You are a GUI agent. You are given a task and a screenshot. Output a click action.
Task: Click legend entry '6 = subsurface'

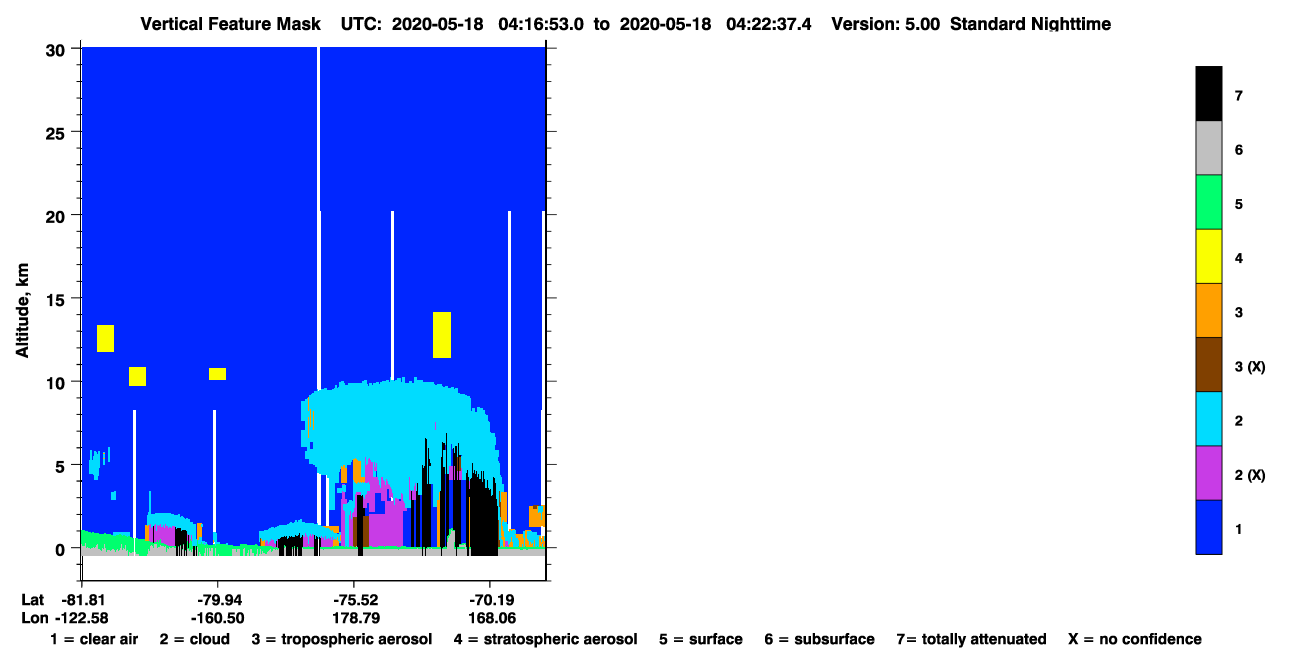[820, 639]
